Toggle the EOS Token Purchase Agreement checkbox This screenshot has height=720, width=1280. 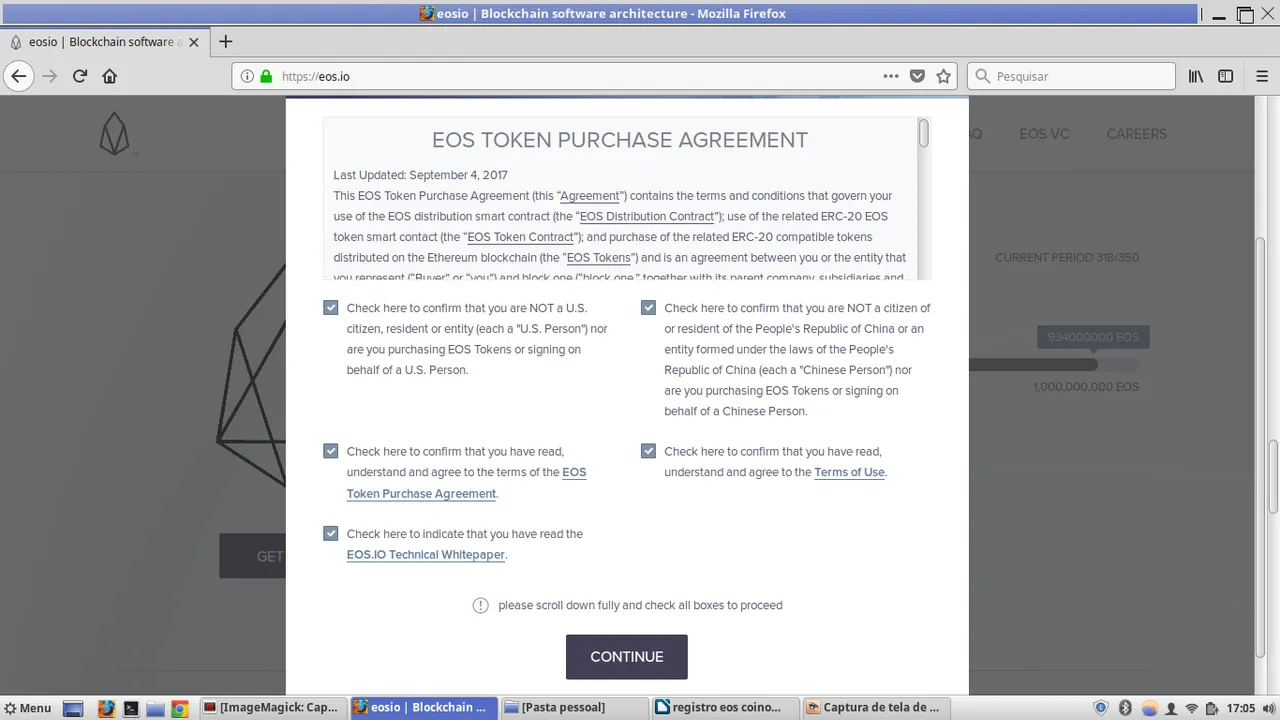(x=331, y=451)
